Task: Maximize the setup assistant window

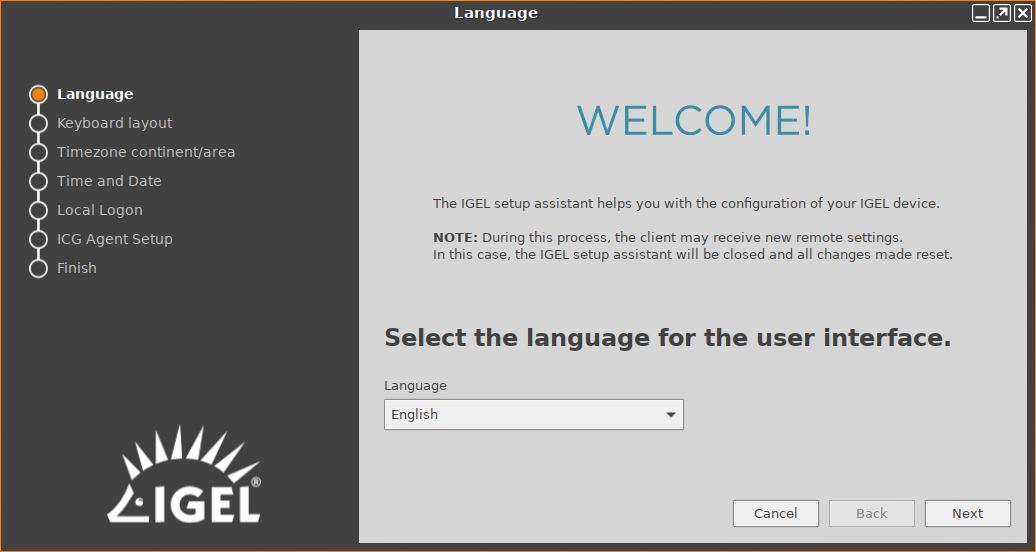Action: coord(1001,13)
